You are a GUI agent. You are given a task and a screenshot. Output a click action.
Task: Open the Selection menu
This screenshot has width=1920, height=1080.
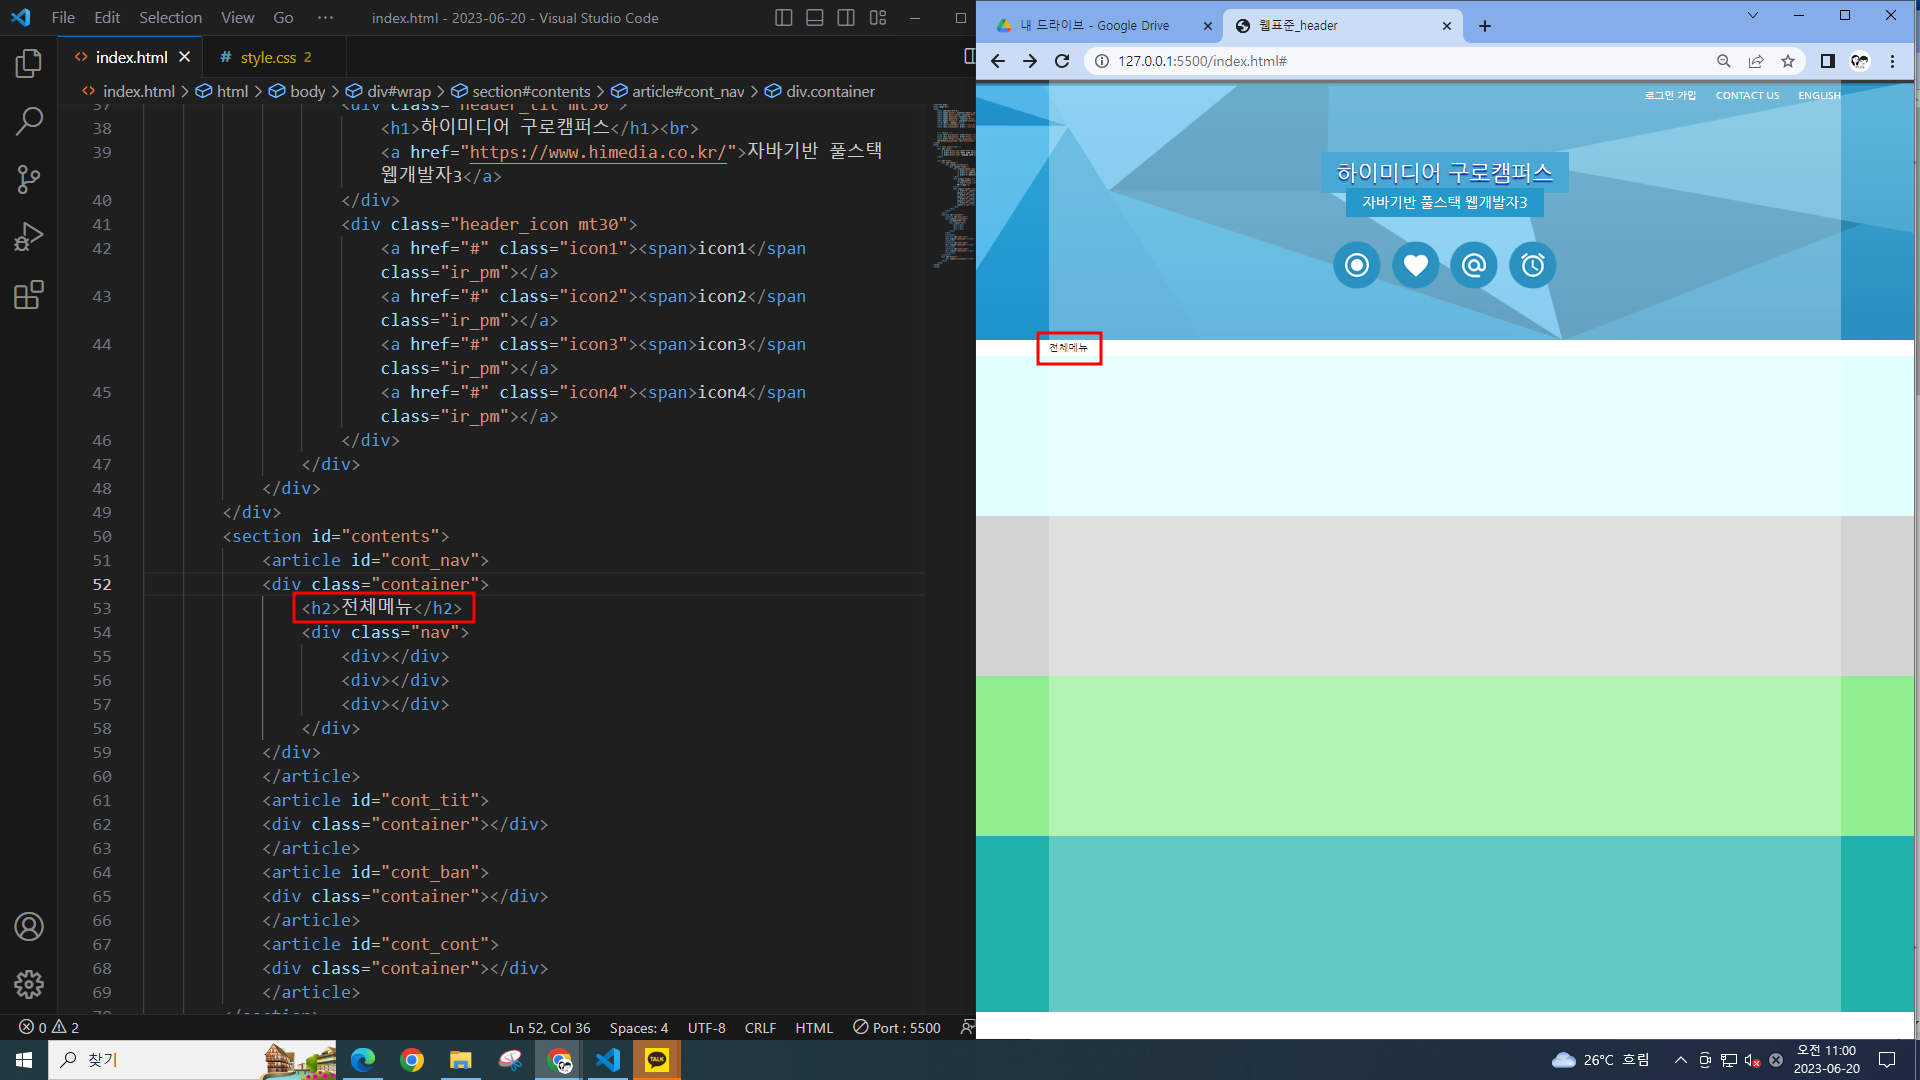170,18
